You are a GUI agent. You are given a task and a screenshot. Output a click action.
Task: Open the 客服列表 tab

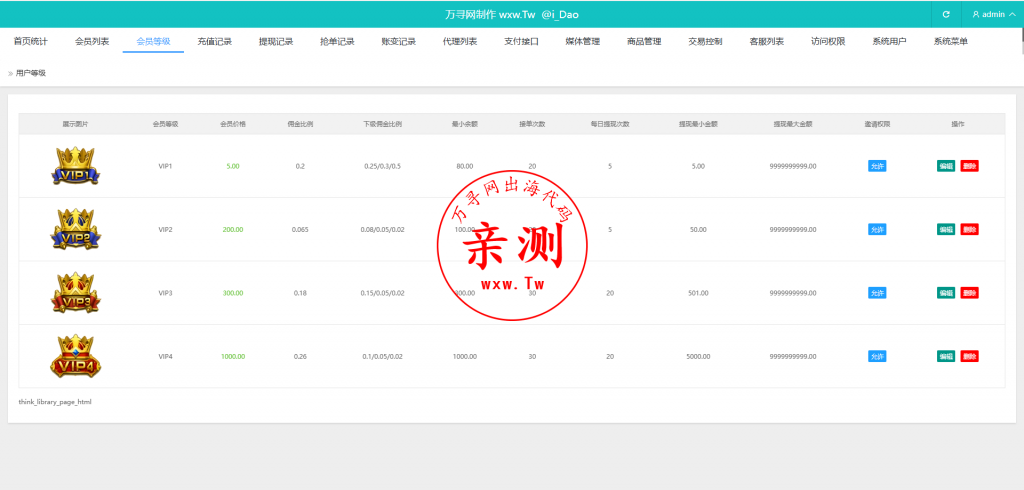(x=767, y=42)
